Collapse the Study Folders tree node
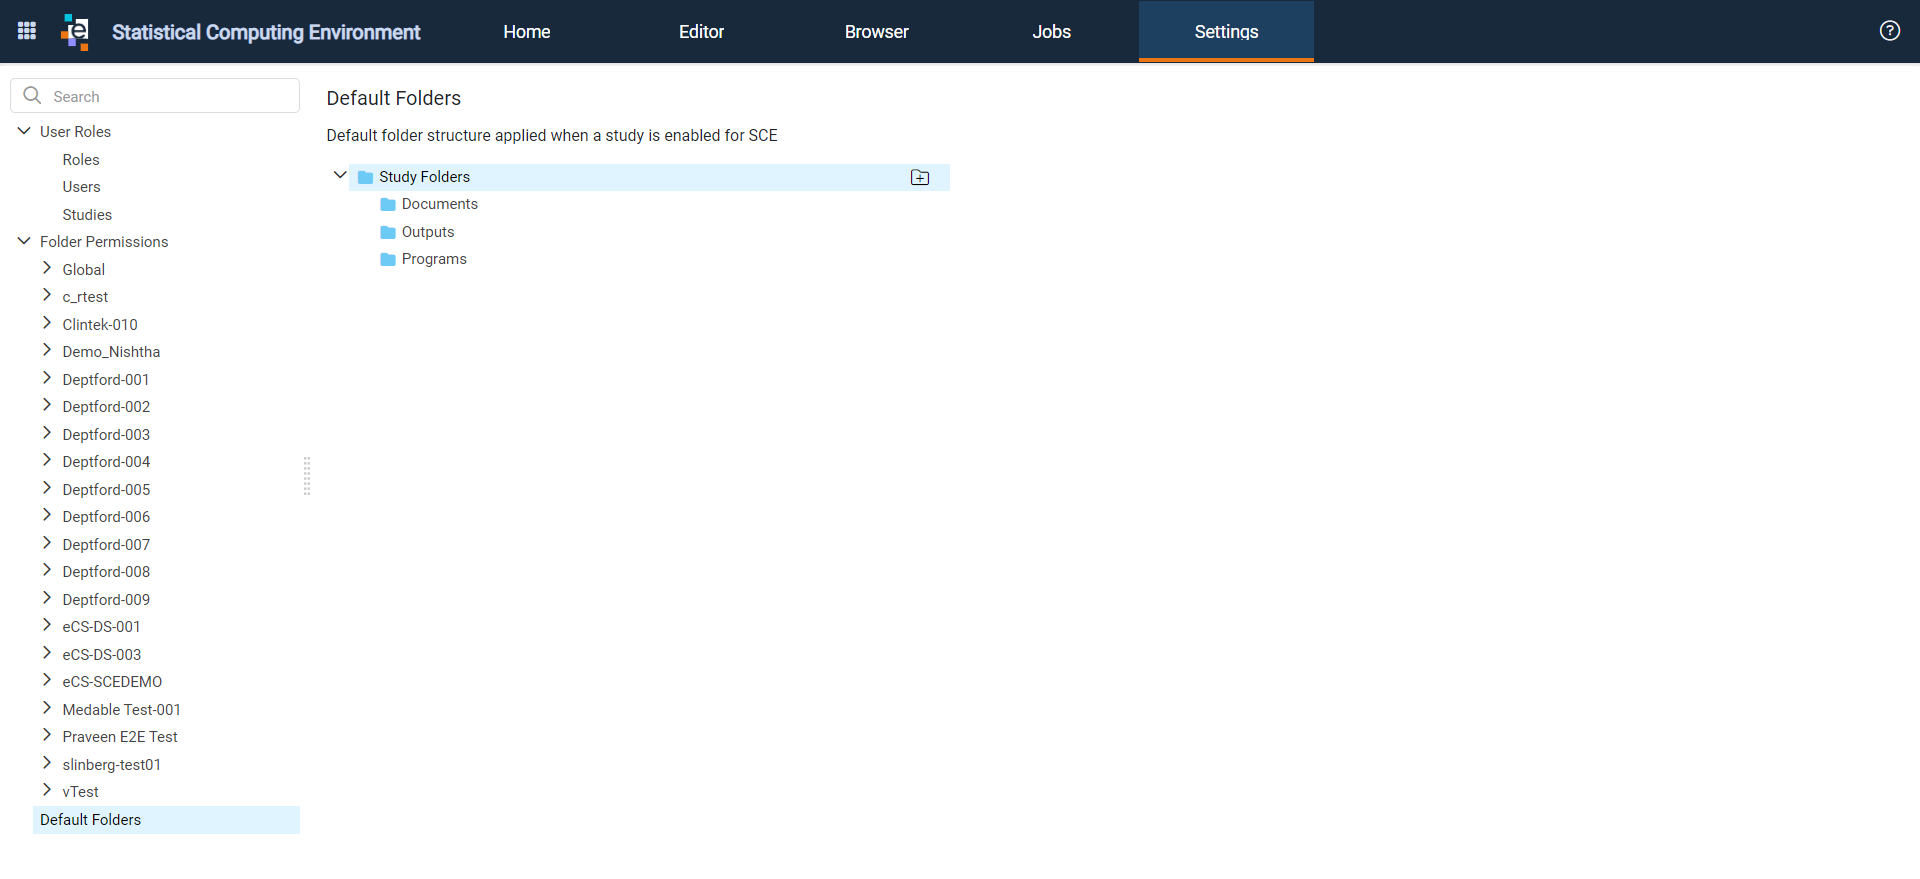 (x=340, y=175)
